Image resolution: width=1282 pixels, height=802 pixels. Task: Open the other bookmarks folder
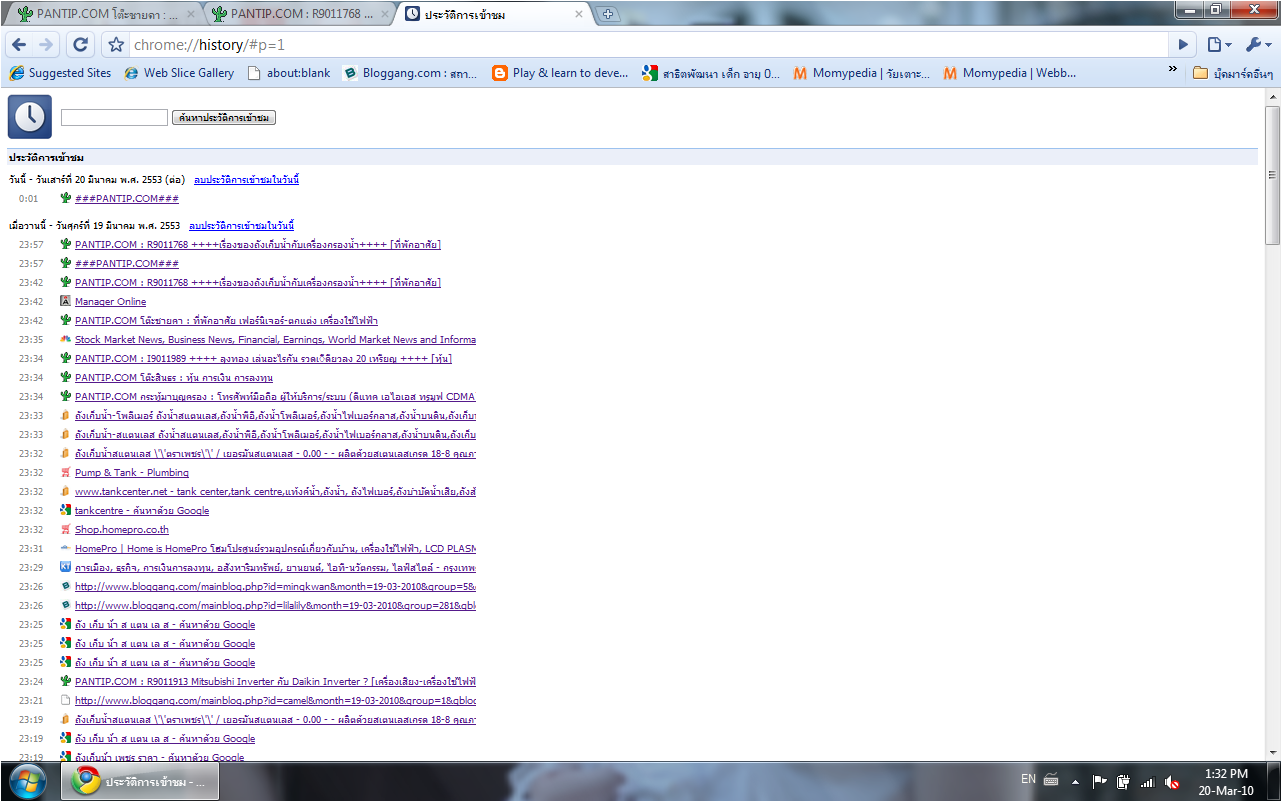coord(1233,73)
